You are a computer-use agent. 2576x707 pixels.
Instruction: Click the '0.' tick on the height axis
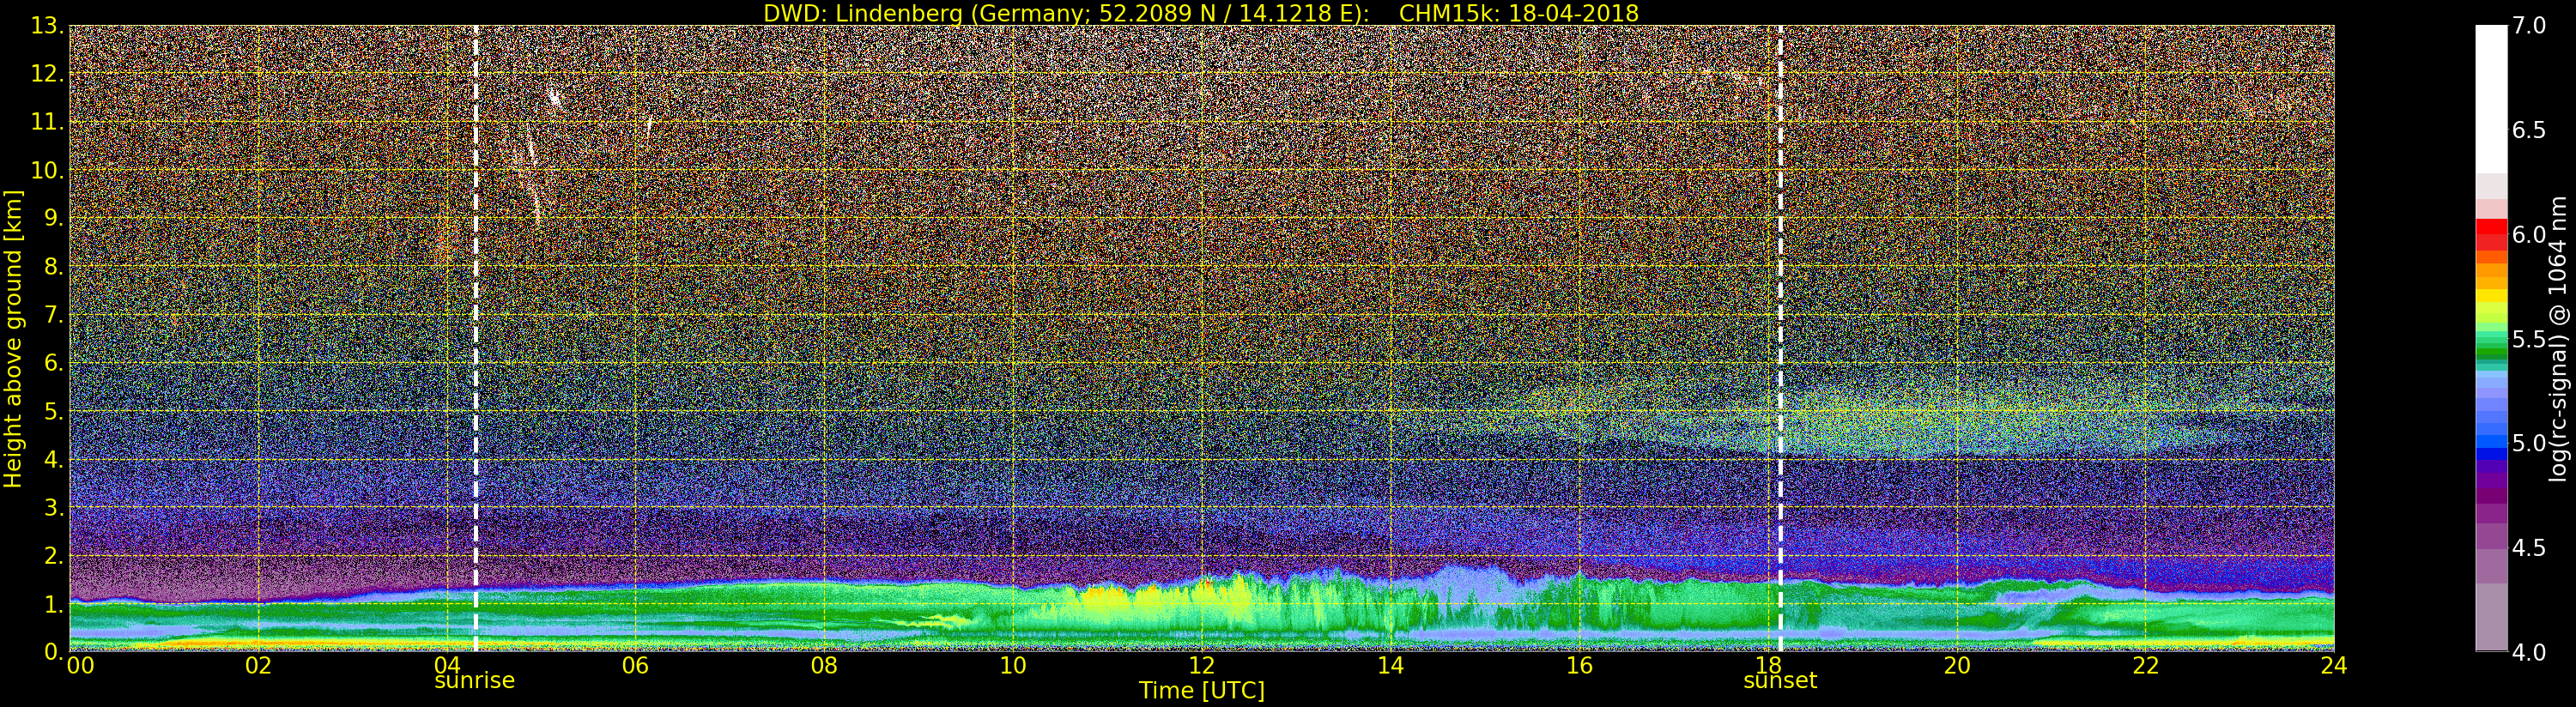(x=53, y=652)
